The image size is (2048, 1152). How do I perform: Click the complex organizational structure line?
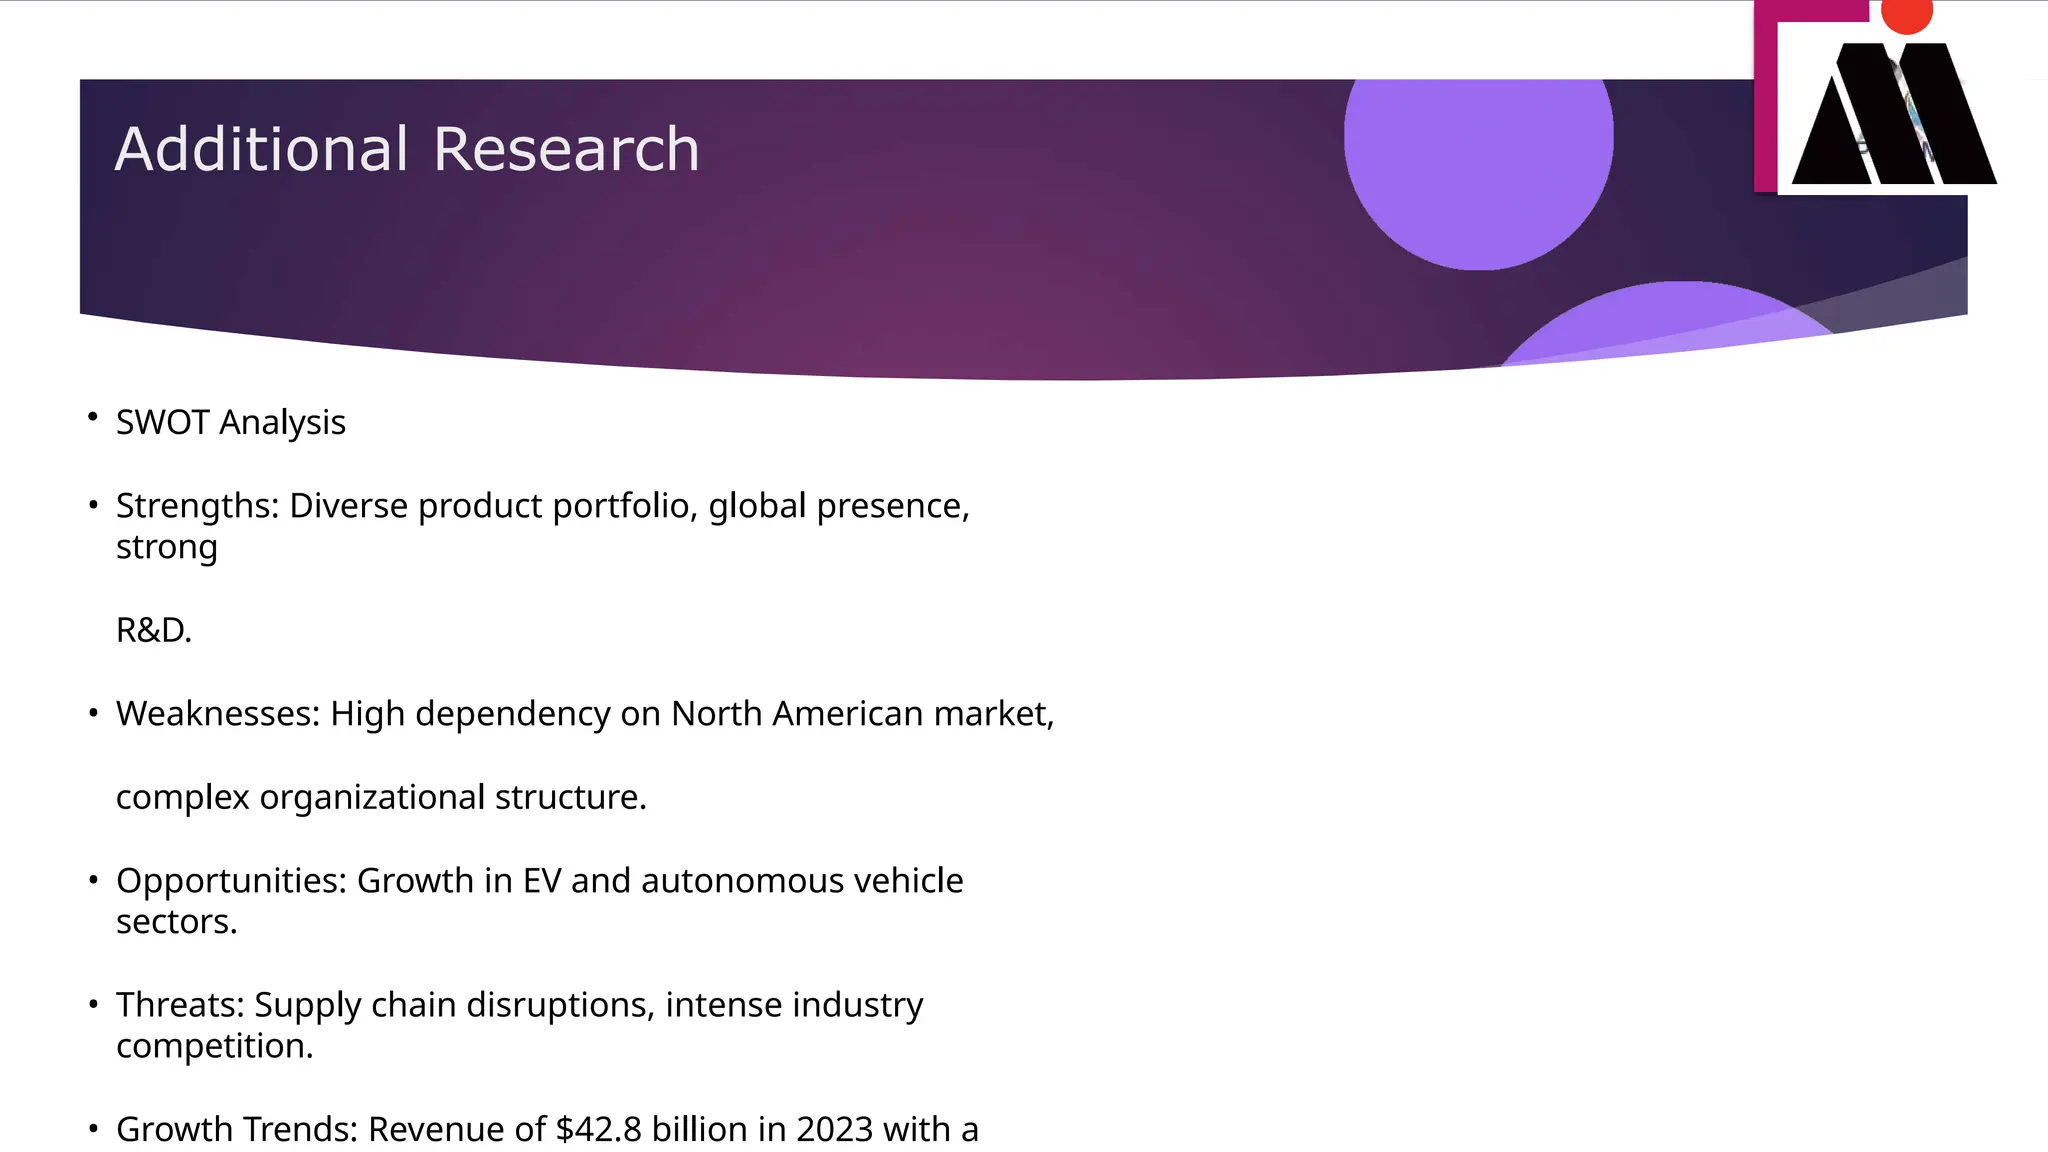[x=381, y=797]
